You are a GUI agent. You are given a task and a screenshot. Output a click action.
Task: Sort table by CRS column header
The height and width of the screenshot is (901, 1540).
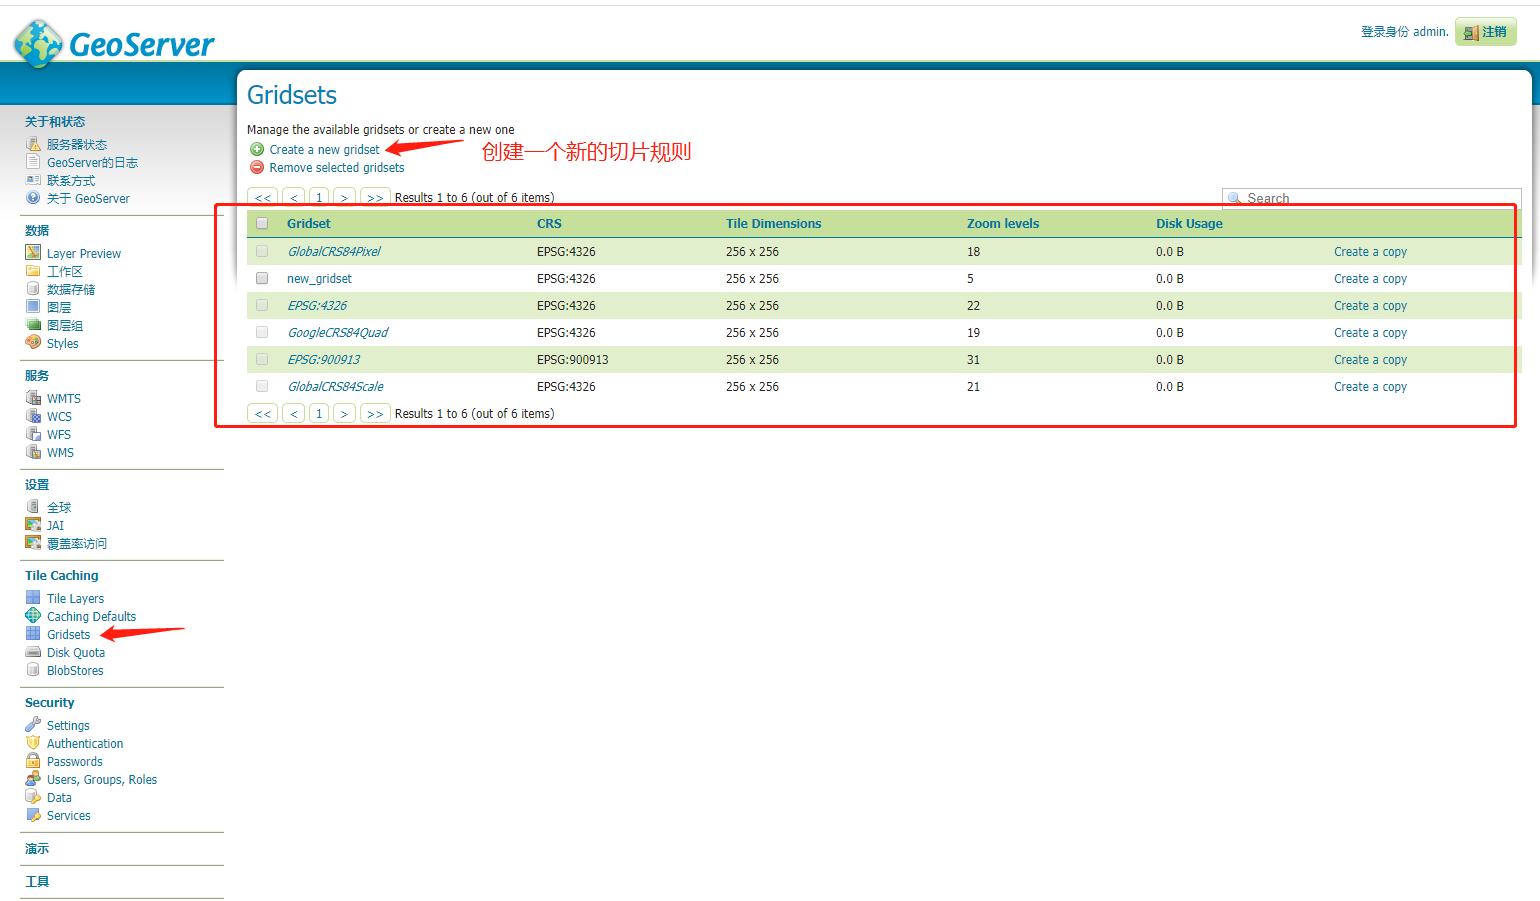pyautogui.click(x=549, y=224)
